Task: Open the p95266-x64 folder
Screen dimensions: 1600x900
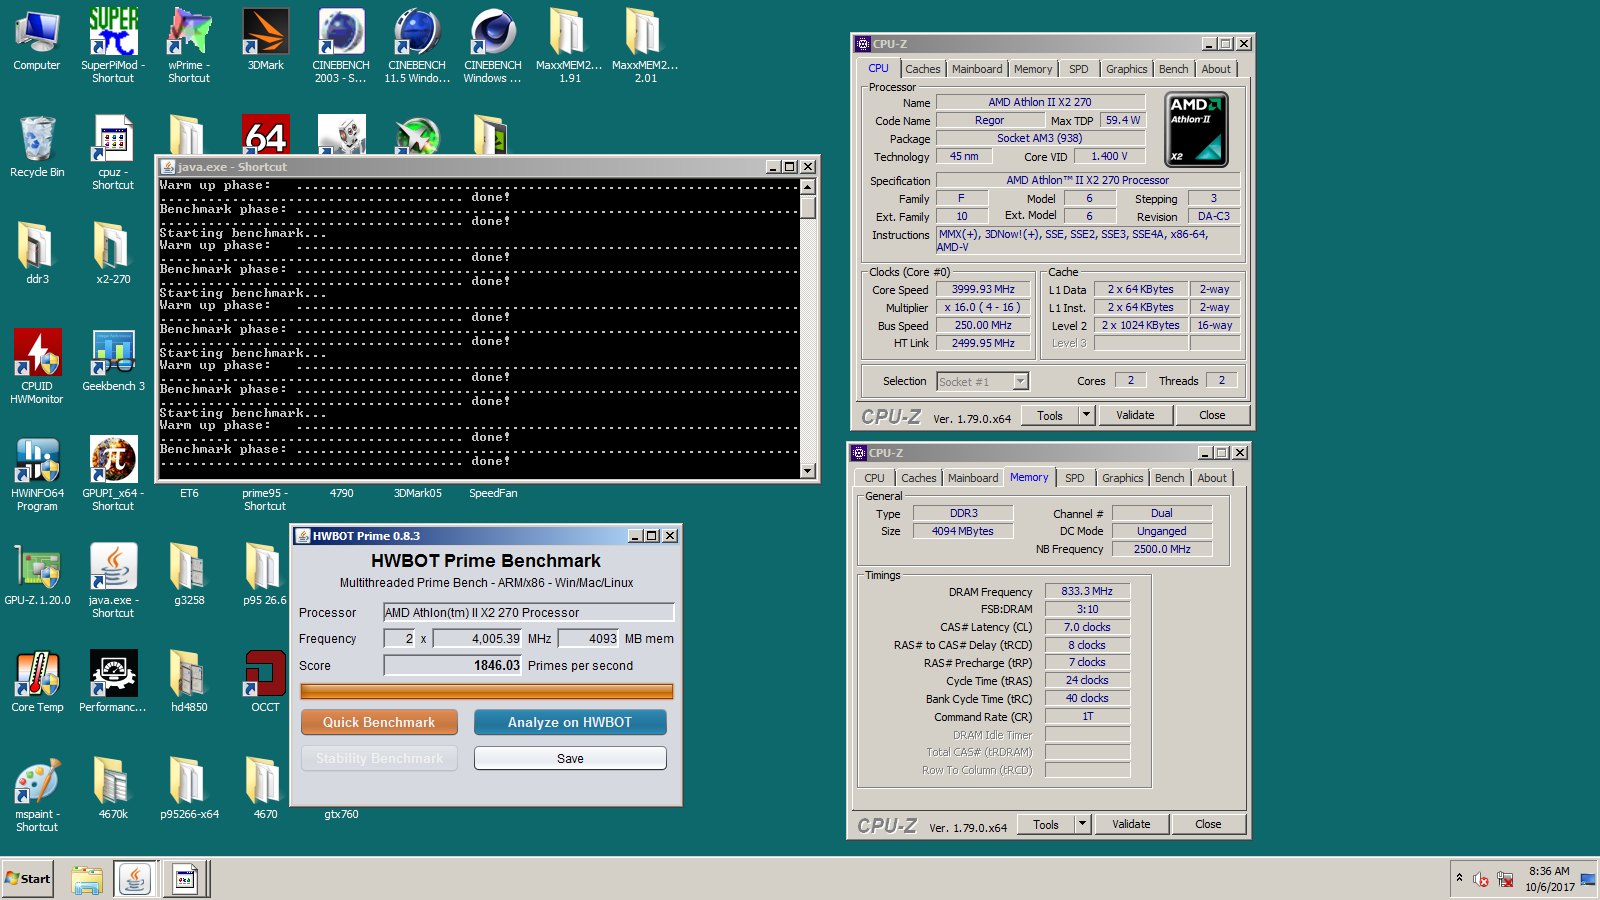Action: tap(189, 788)
